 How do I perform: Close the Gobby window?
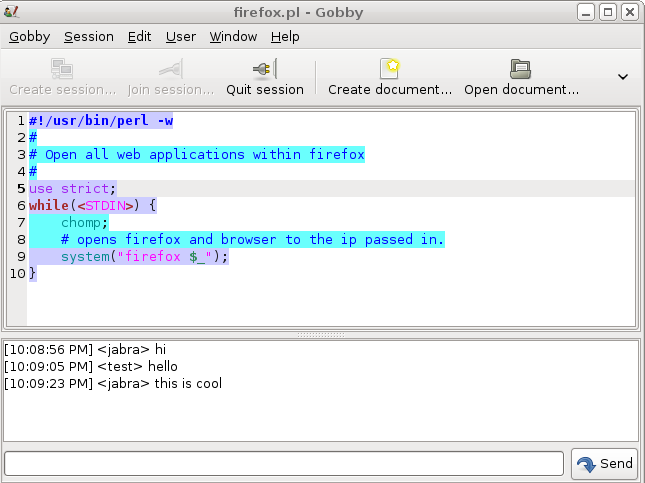tap(630, 12)
